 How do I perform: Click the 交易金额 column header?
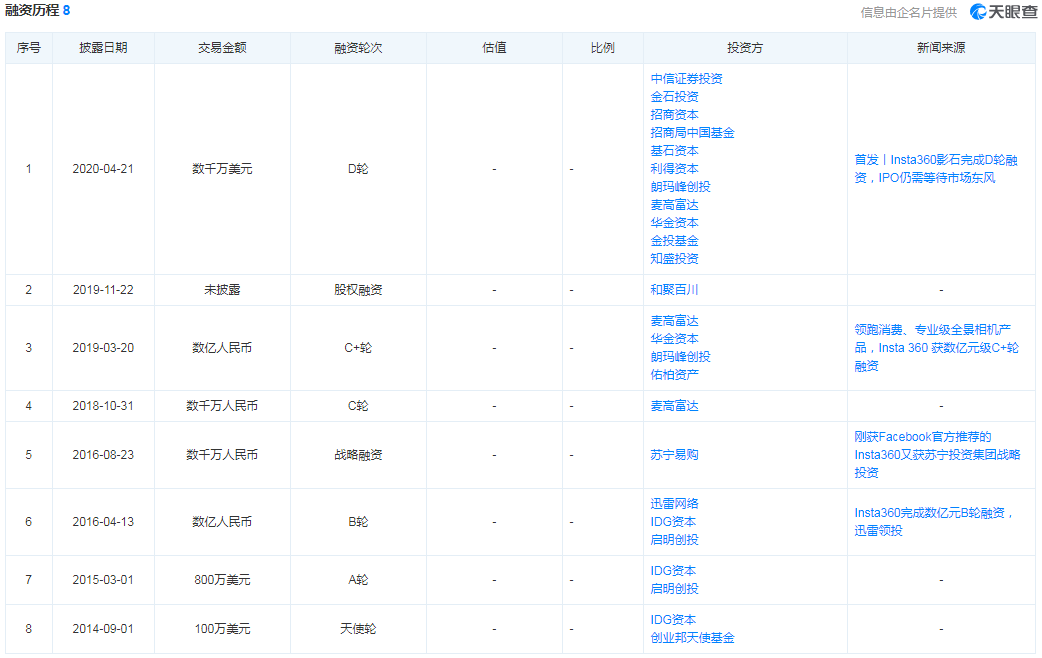[x=222, y=48]
